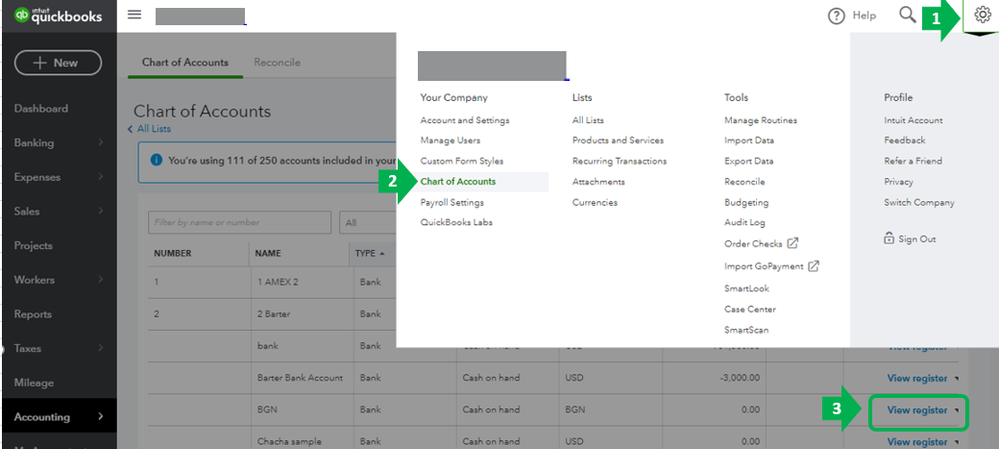This screenshot has height=449, width=999.
Task: Open Import GoPayment external link icon
Action: tap(814, 266)
